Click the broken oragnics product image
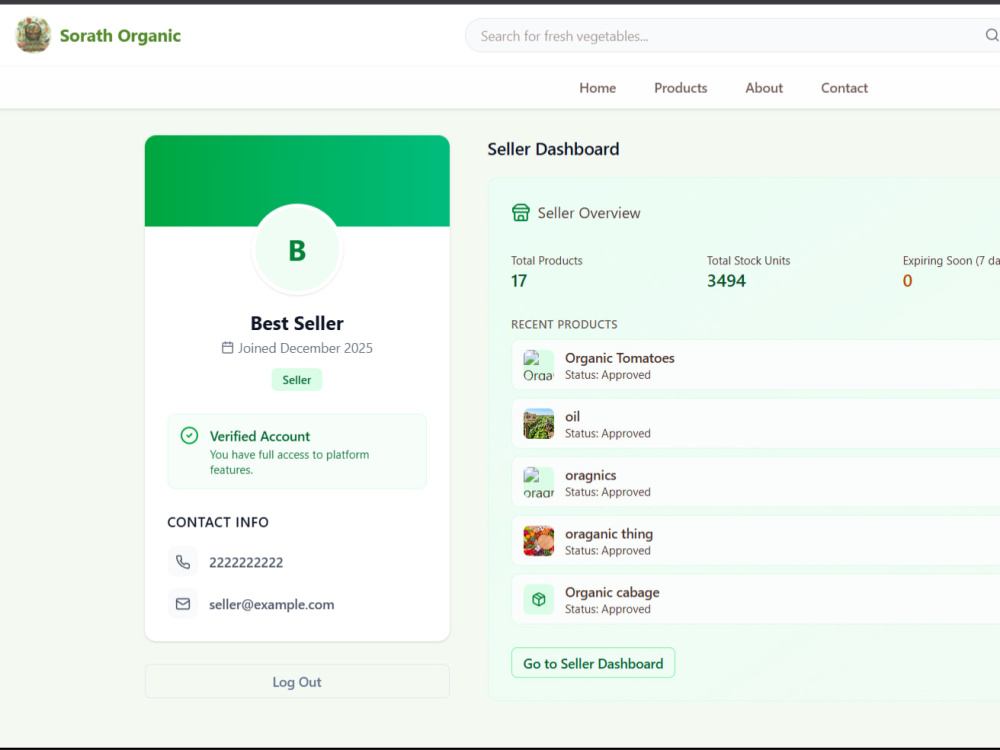 (x=539, y=482)
